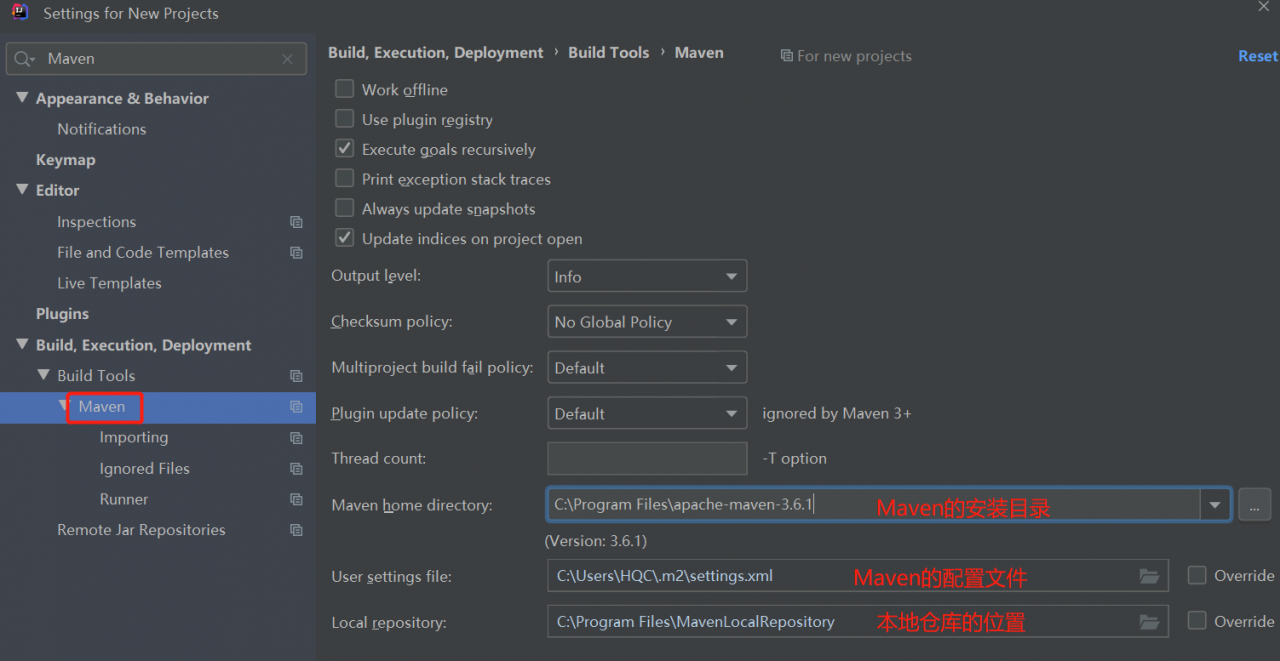
Task: Click the '-T option' hint text
Action: pos(794,459)
